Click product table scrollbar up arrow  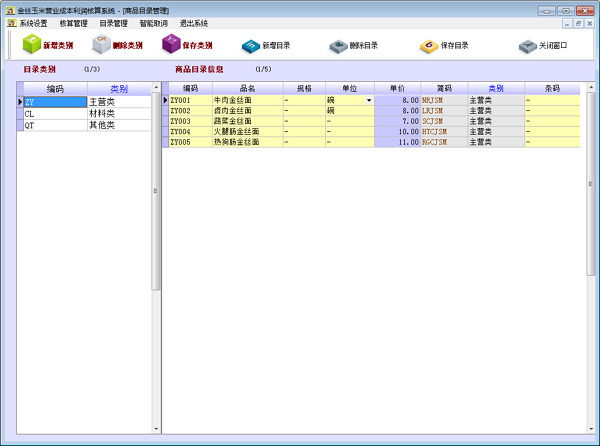pos(591,87)
